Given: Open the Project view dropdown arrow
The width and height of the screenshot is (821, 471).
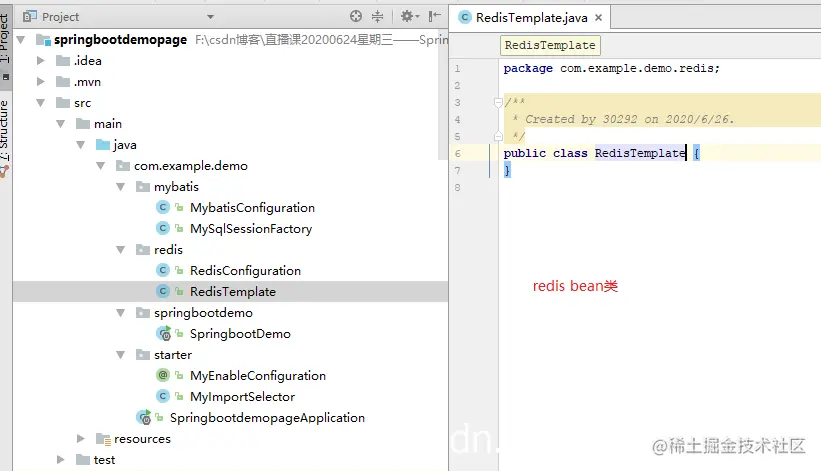Looking at the screenshot, I should click(x=210, y=17).
